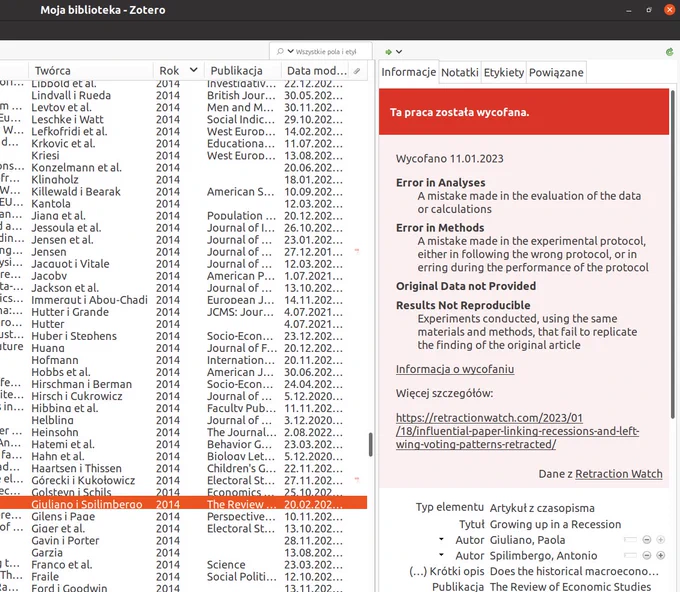Click the green sync icon
680x592 pixels.
click(670, 52)
